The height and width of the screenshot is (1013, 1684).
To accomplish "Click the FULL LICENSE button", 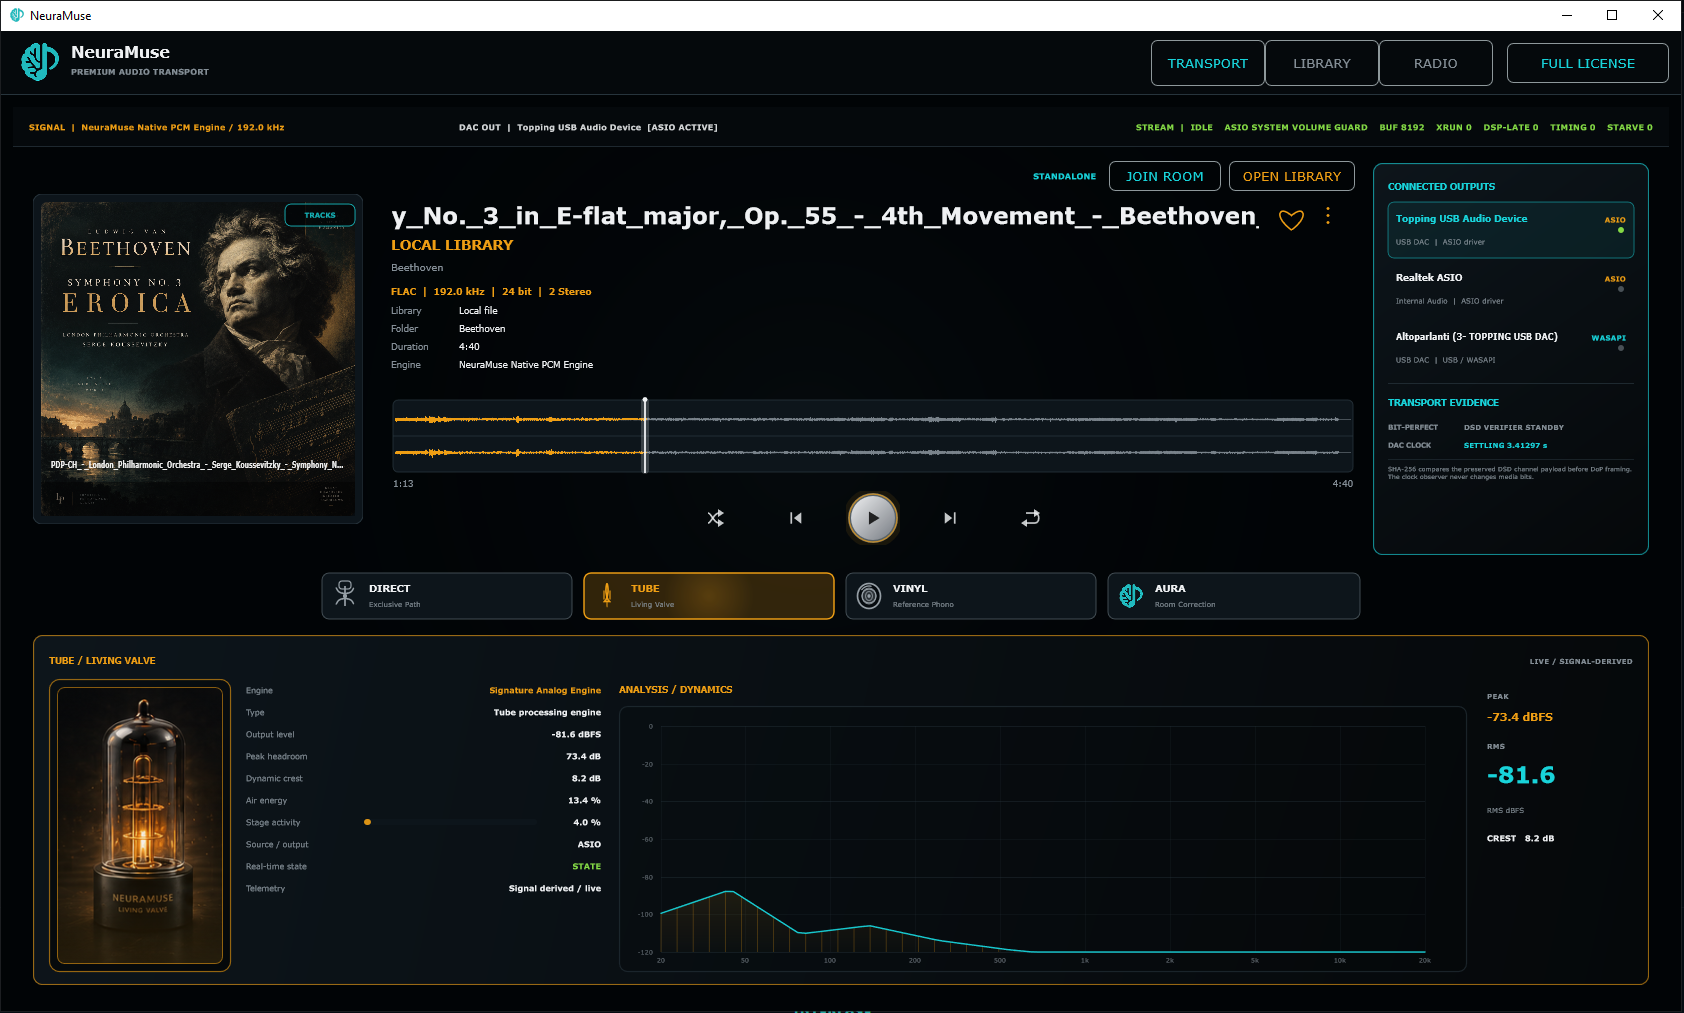I will tap(1588, 63).
